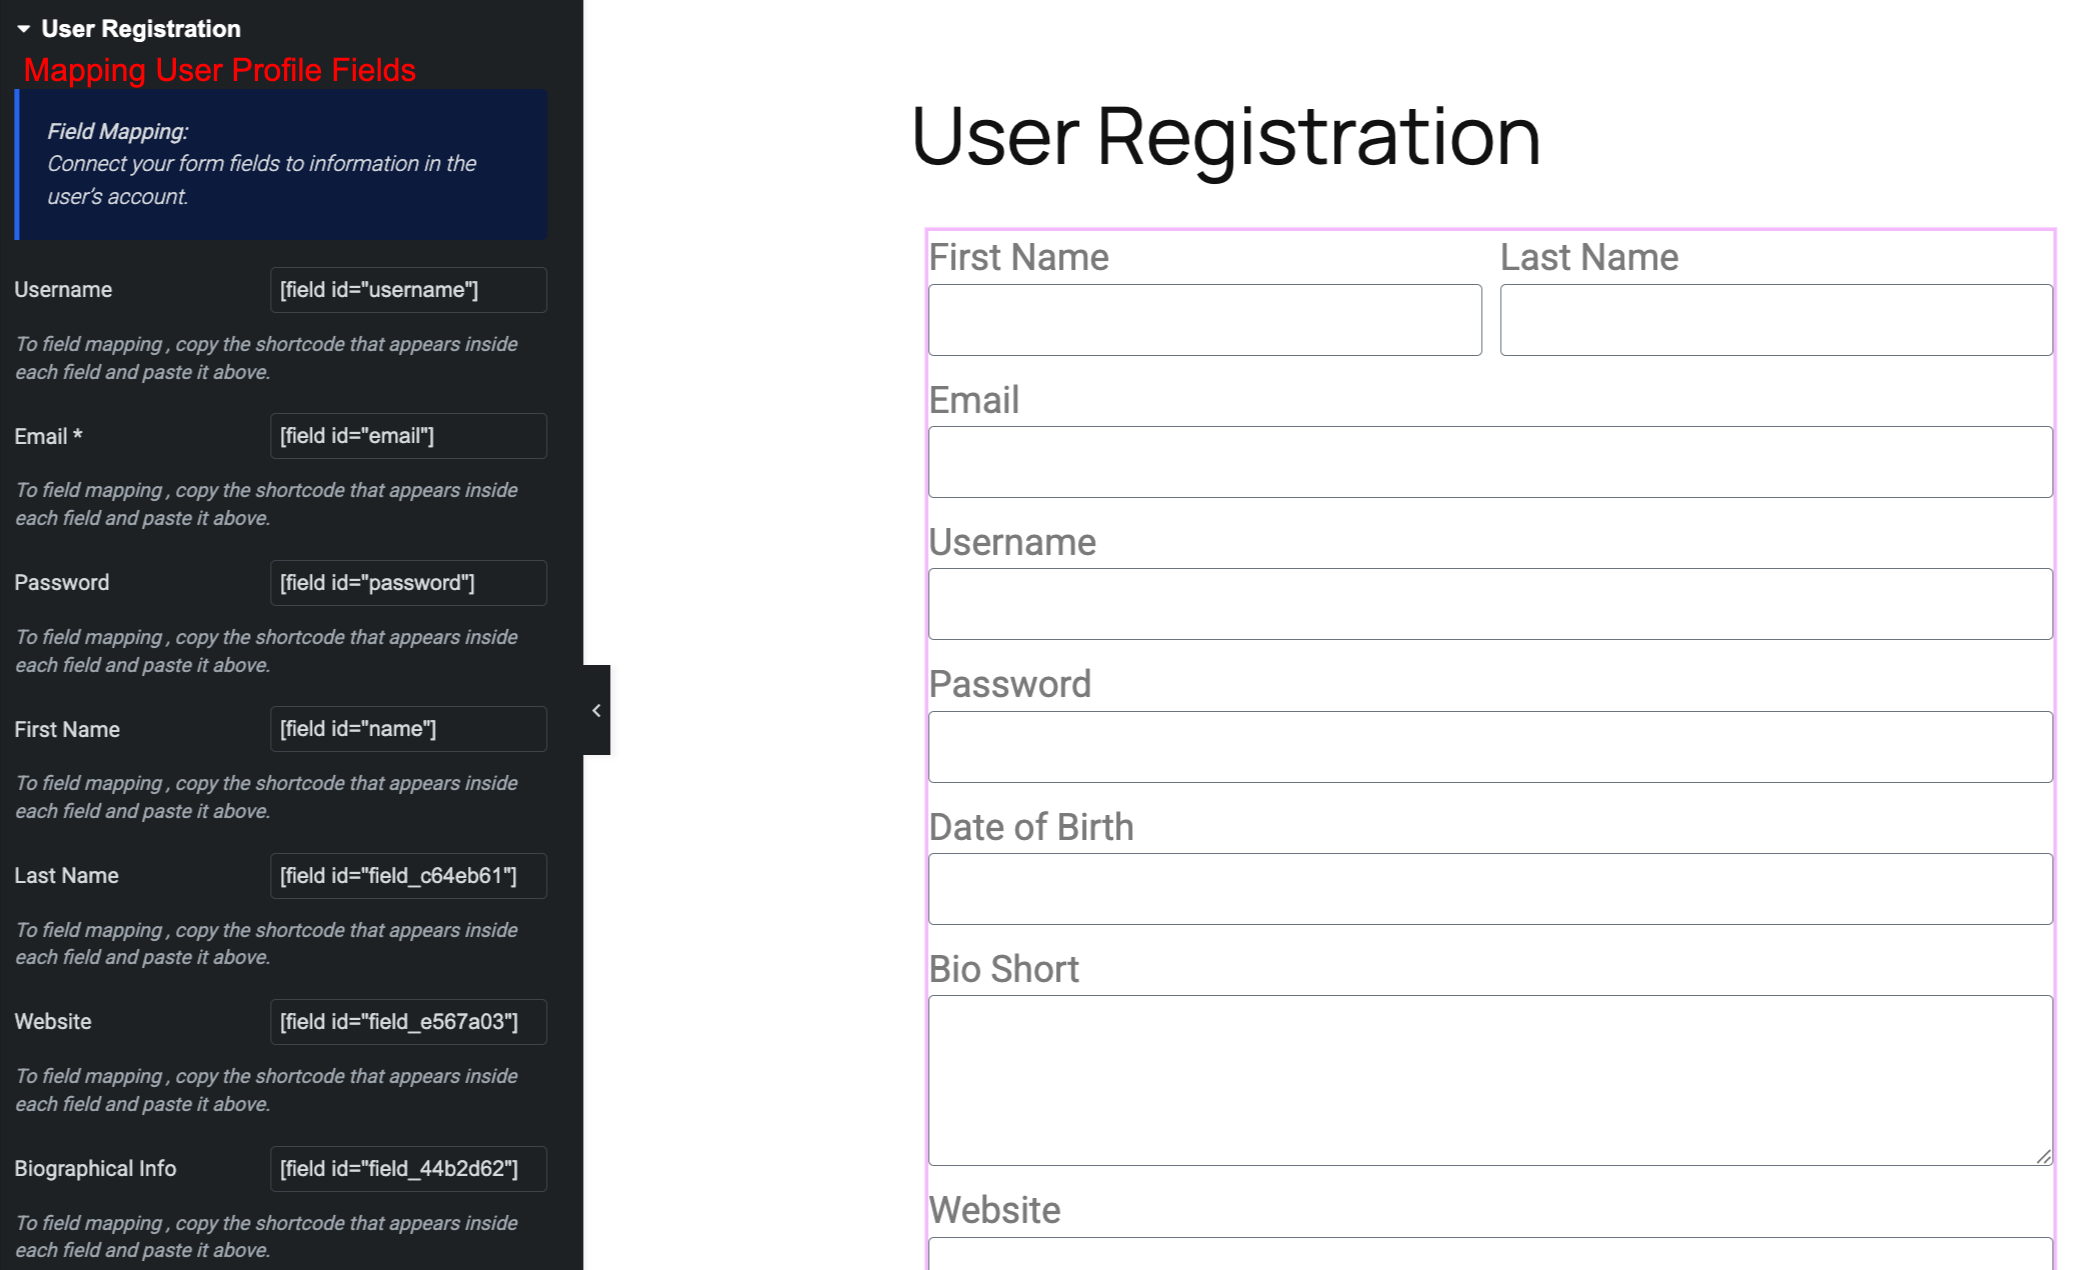Viewport: 2093px width, 1270px height.
Task: Click the Website form input box
Action: [1489, 1255]
